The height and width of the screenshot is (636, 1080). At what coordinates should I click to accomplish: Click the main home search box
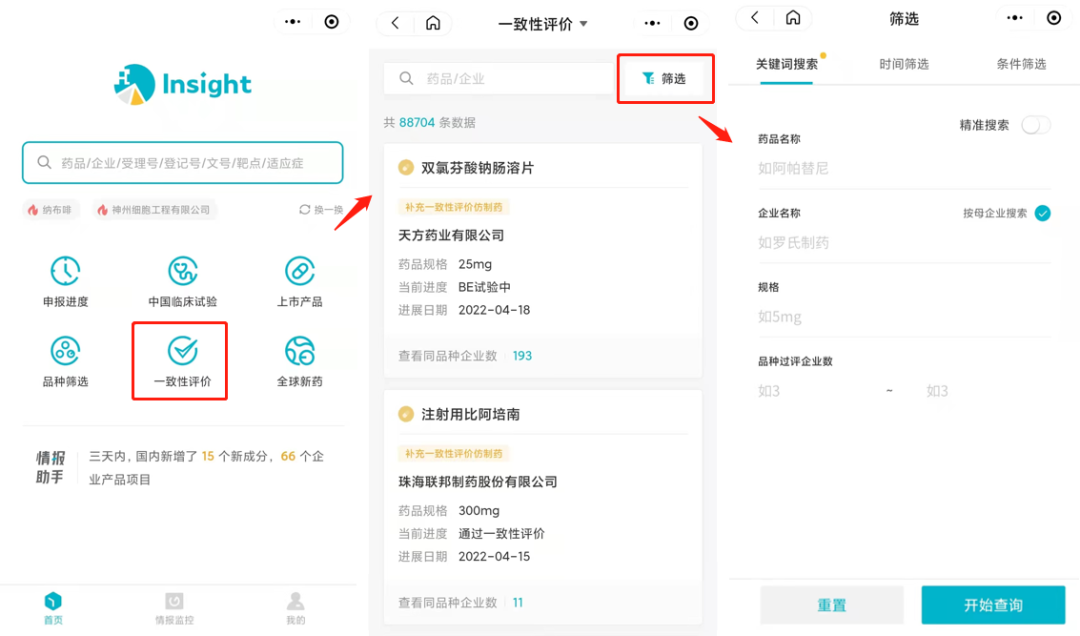coord(183,163)
